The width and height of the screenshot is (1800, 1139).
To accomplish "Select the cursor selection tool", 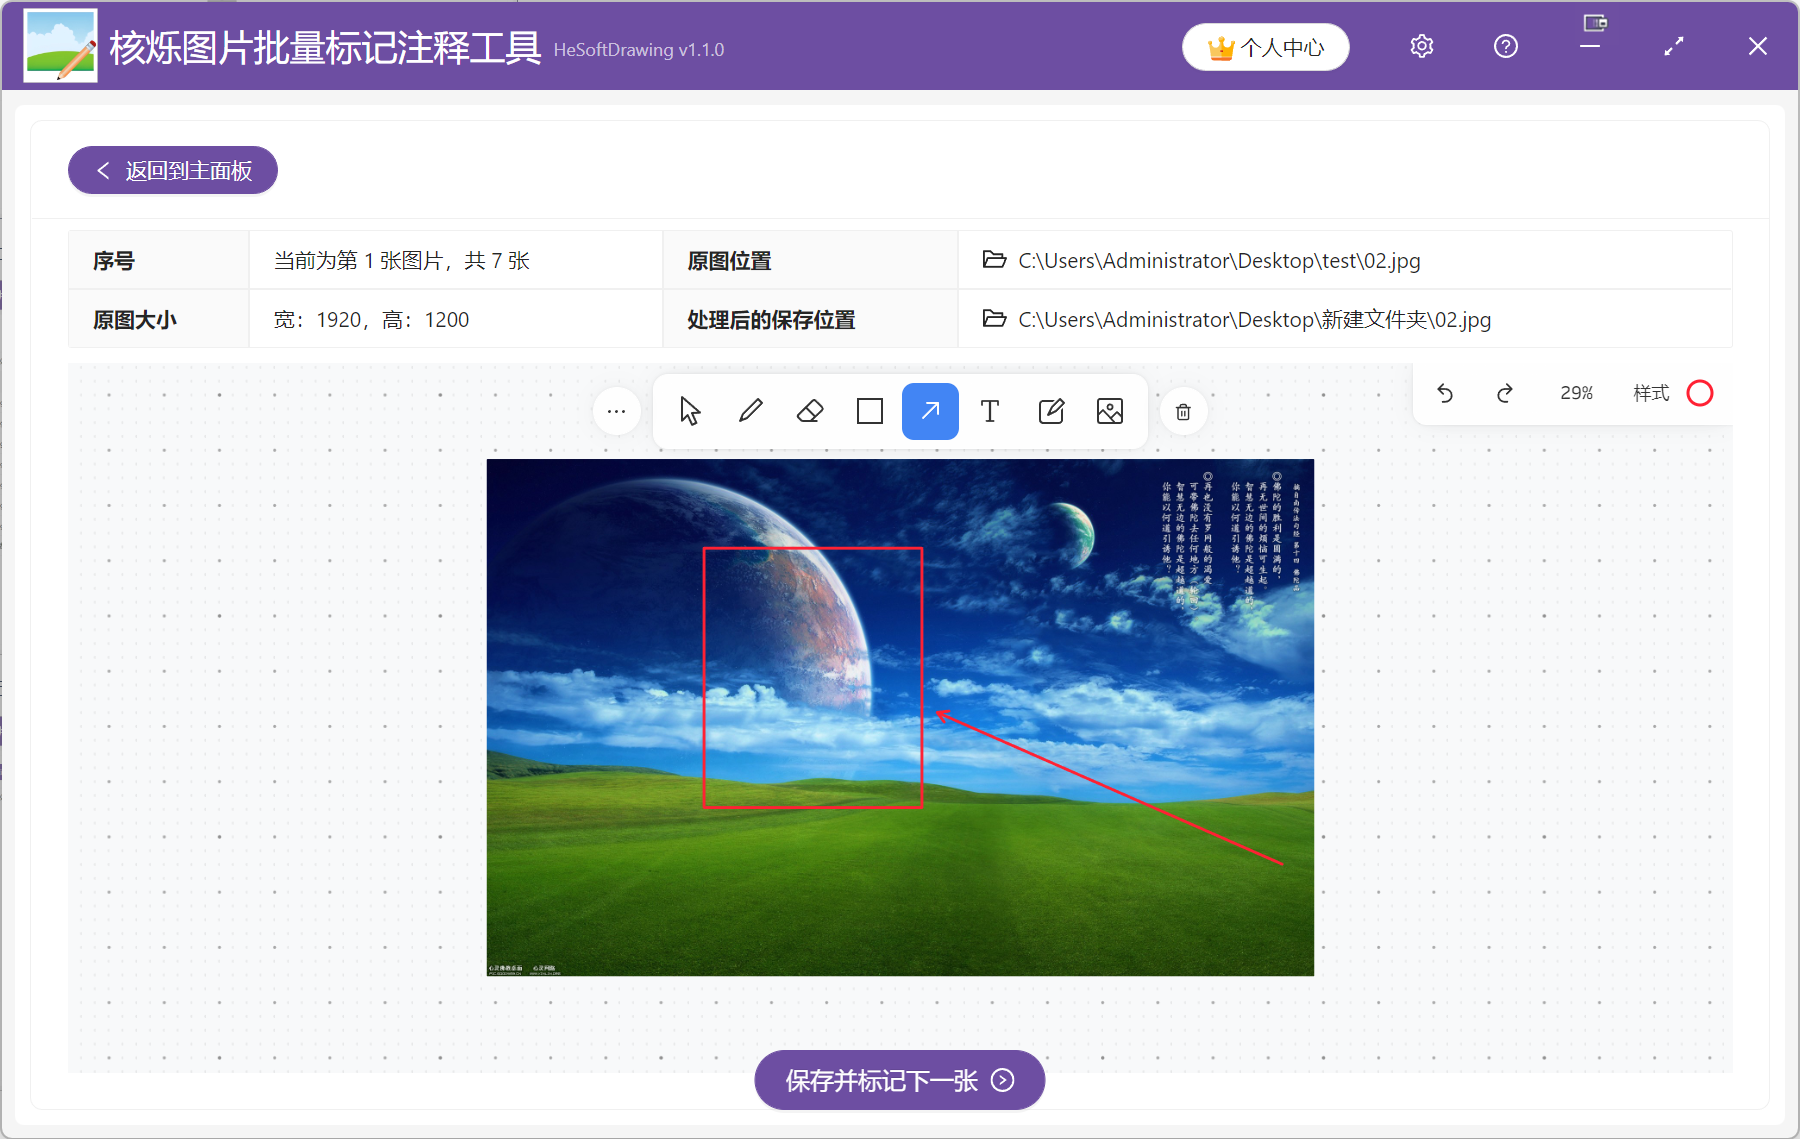I will click(690, 411).
